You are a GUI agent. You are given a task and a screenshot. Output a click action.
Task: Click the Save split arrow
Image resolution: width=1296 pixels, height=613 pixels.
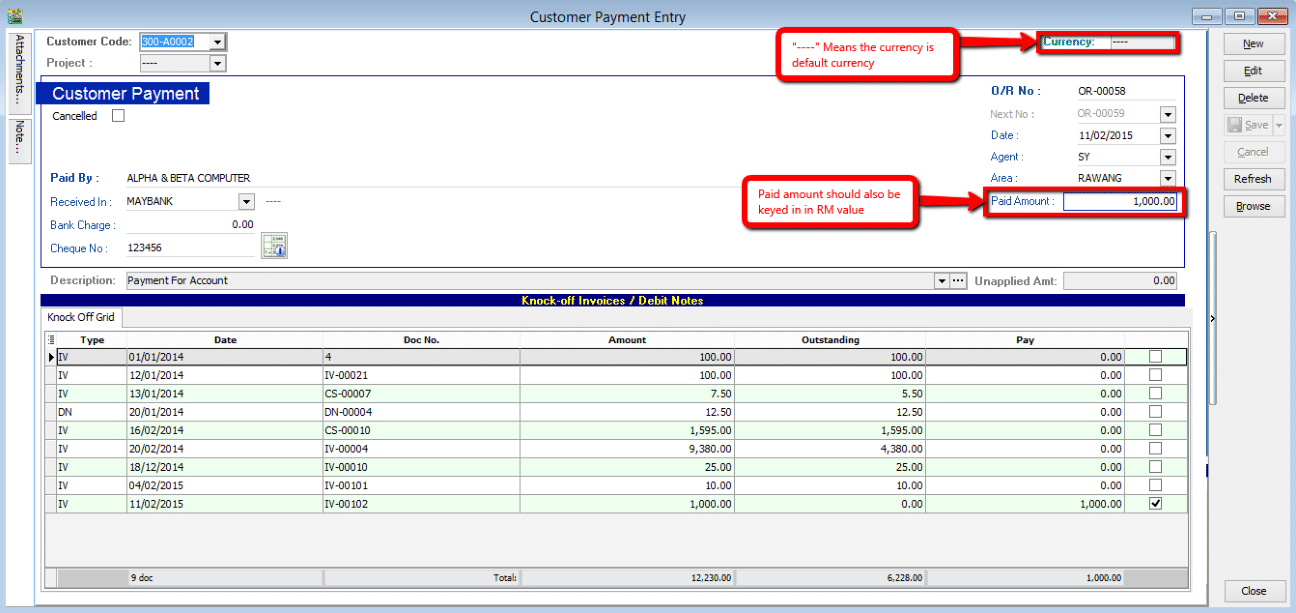1278,125
